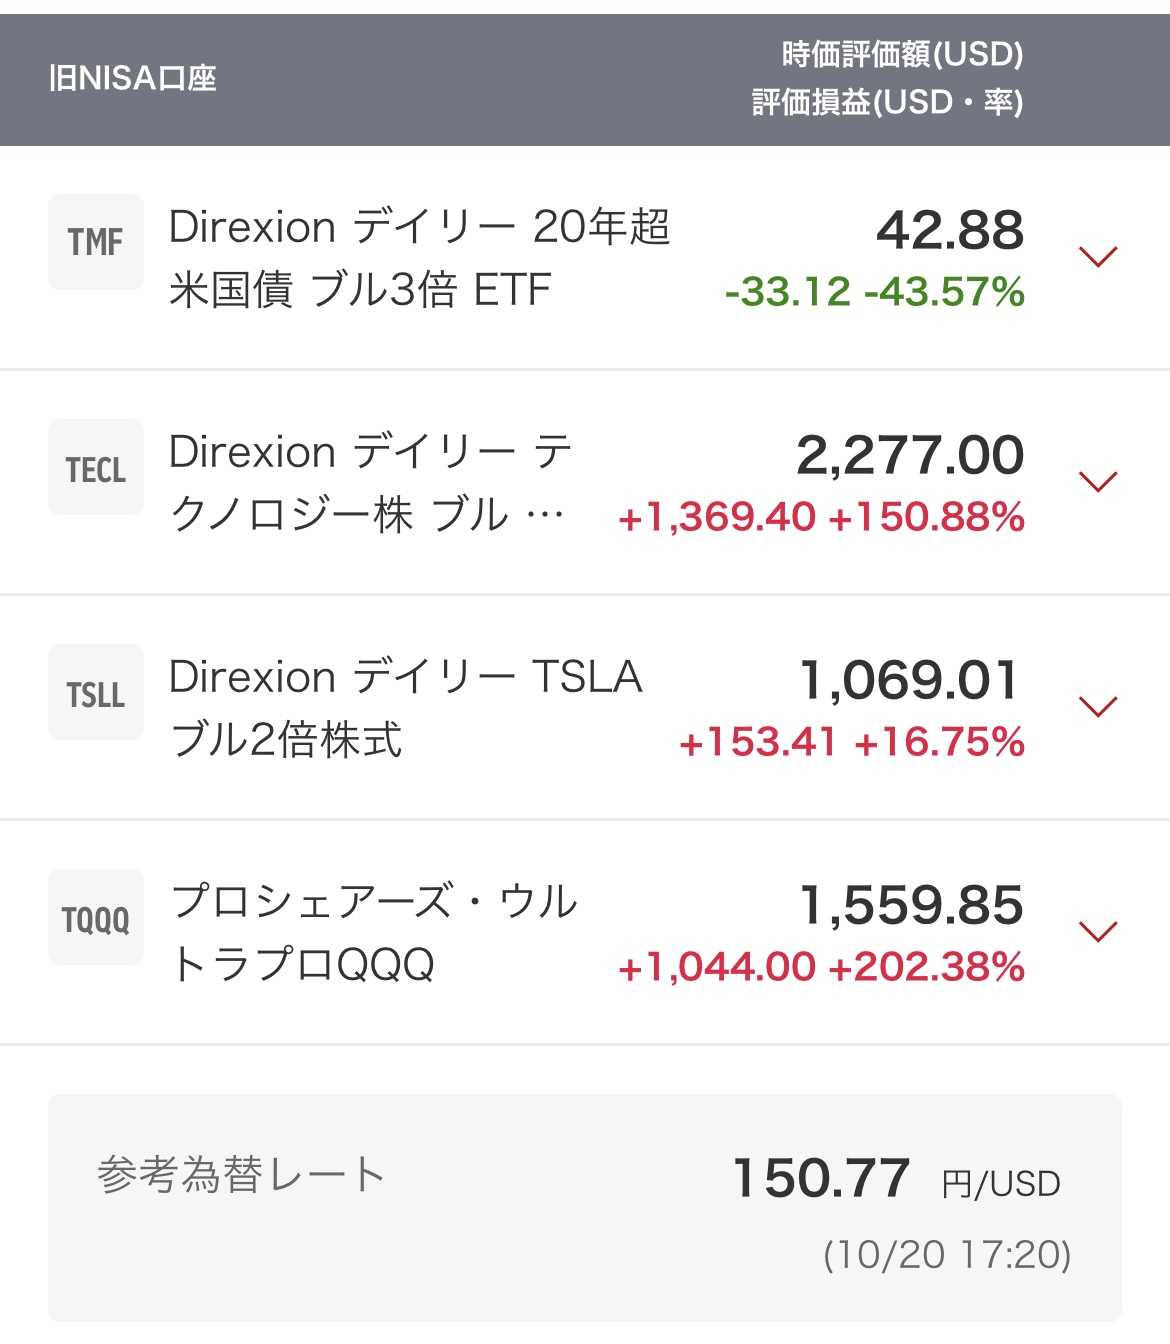Open Direxion テクノロジー株 ブル fund name

tap(370, 483)
